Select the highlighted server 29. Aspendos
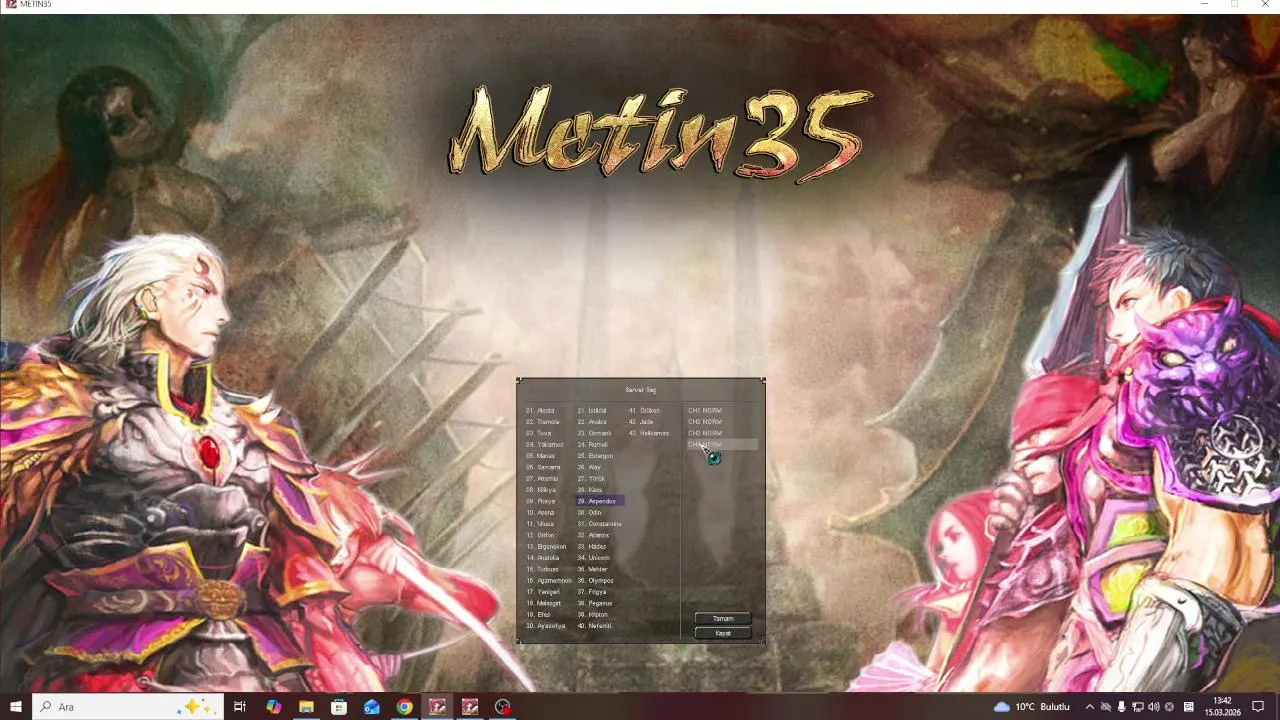The width and height of the screenshot is (1280, 720). [x=600, y=501]
